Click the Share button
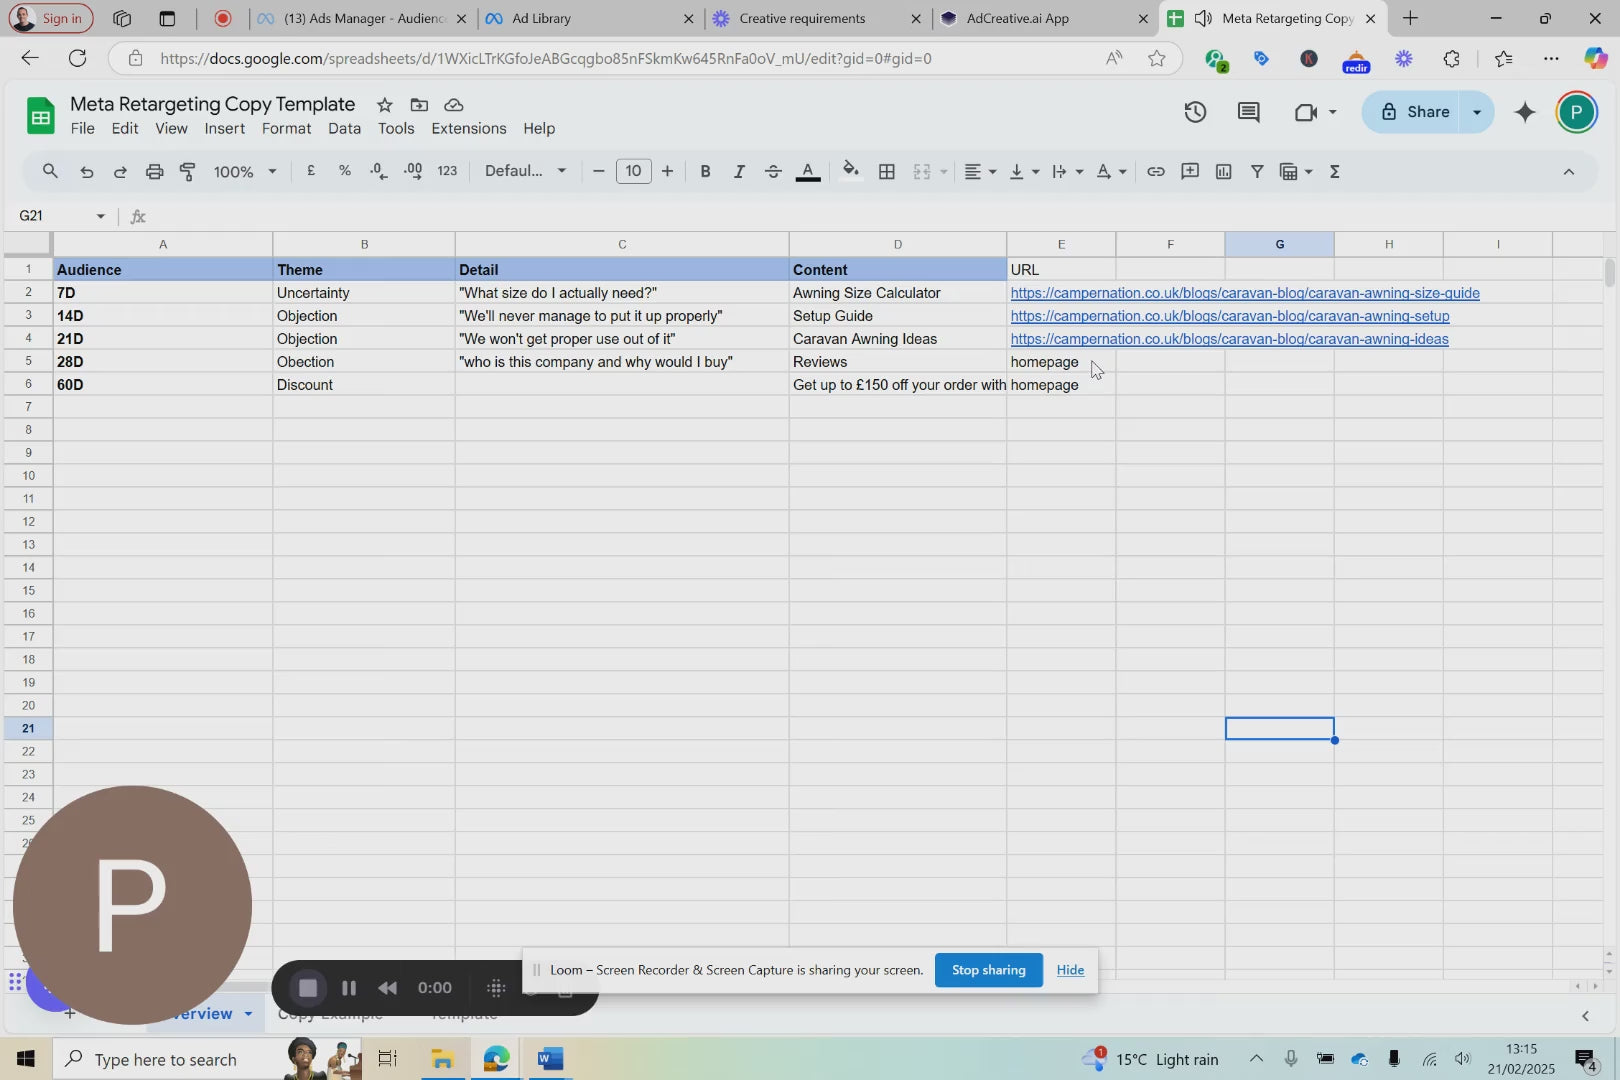 pos(1414,112)
